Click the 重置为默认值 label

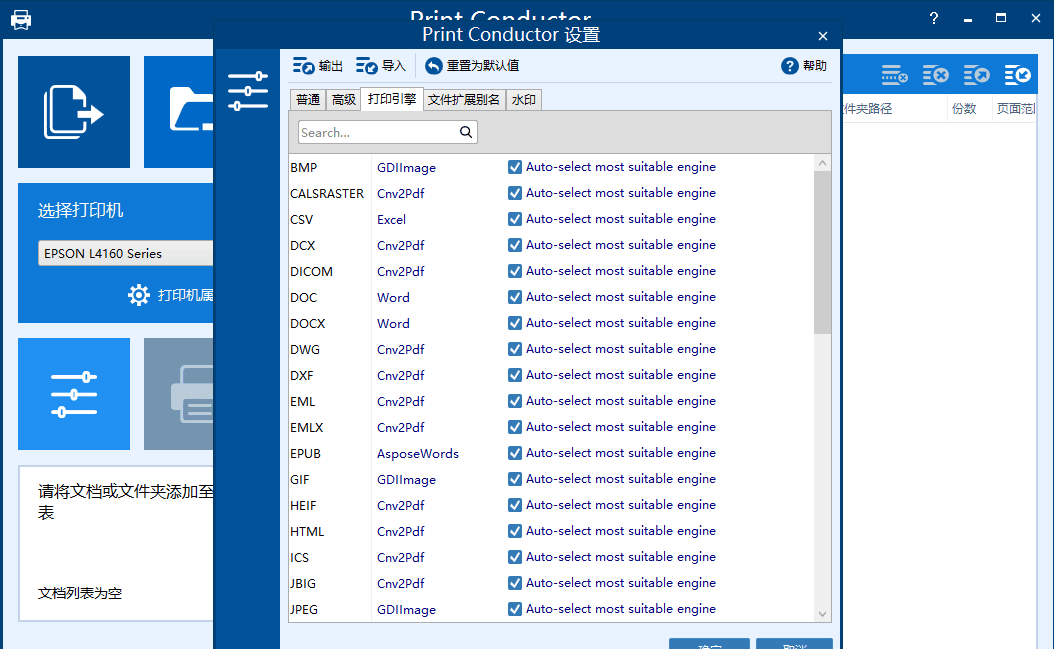[x=483, y=66]
